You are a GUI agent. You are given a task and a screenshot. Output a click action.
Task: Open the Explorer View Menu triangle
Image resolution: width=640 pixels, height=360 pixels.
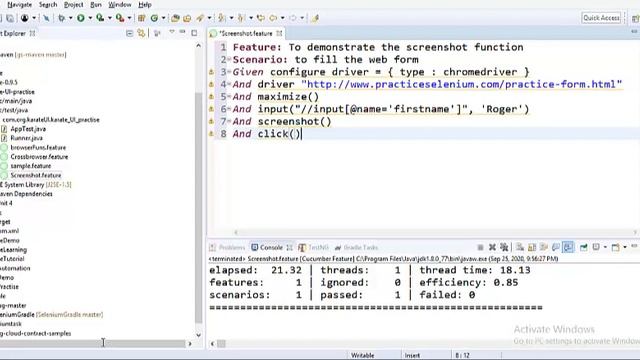pos(172,32)
